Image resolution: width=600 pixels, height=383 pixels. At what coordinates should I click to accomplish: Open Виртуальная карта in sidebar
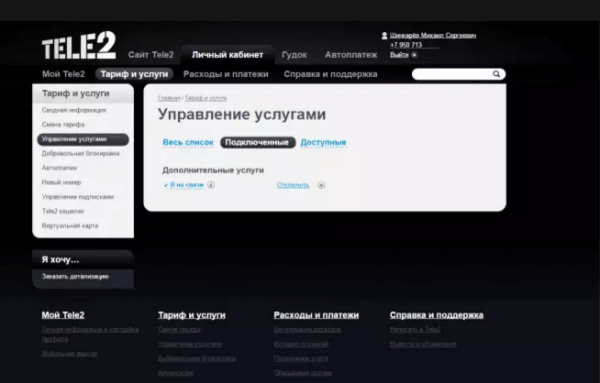(70, 226)
